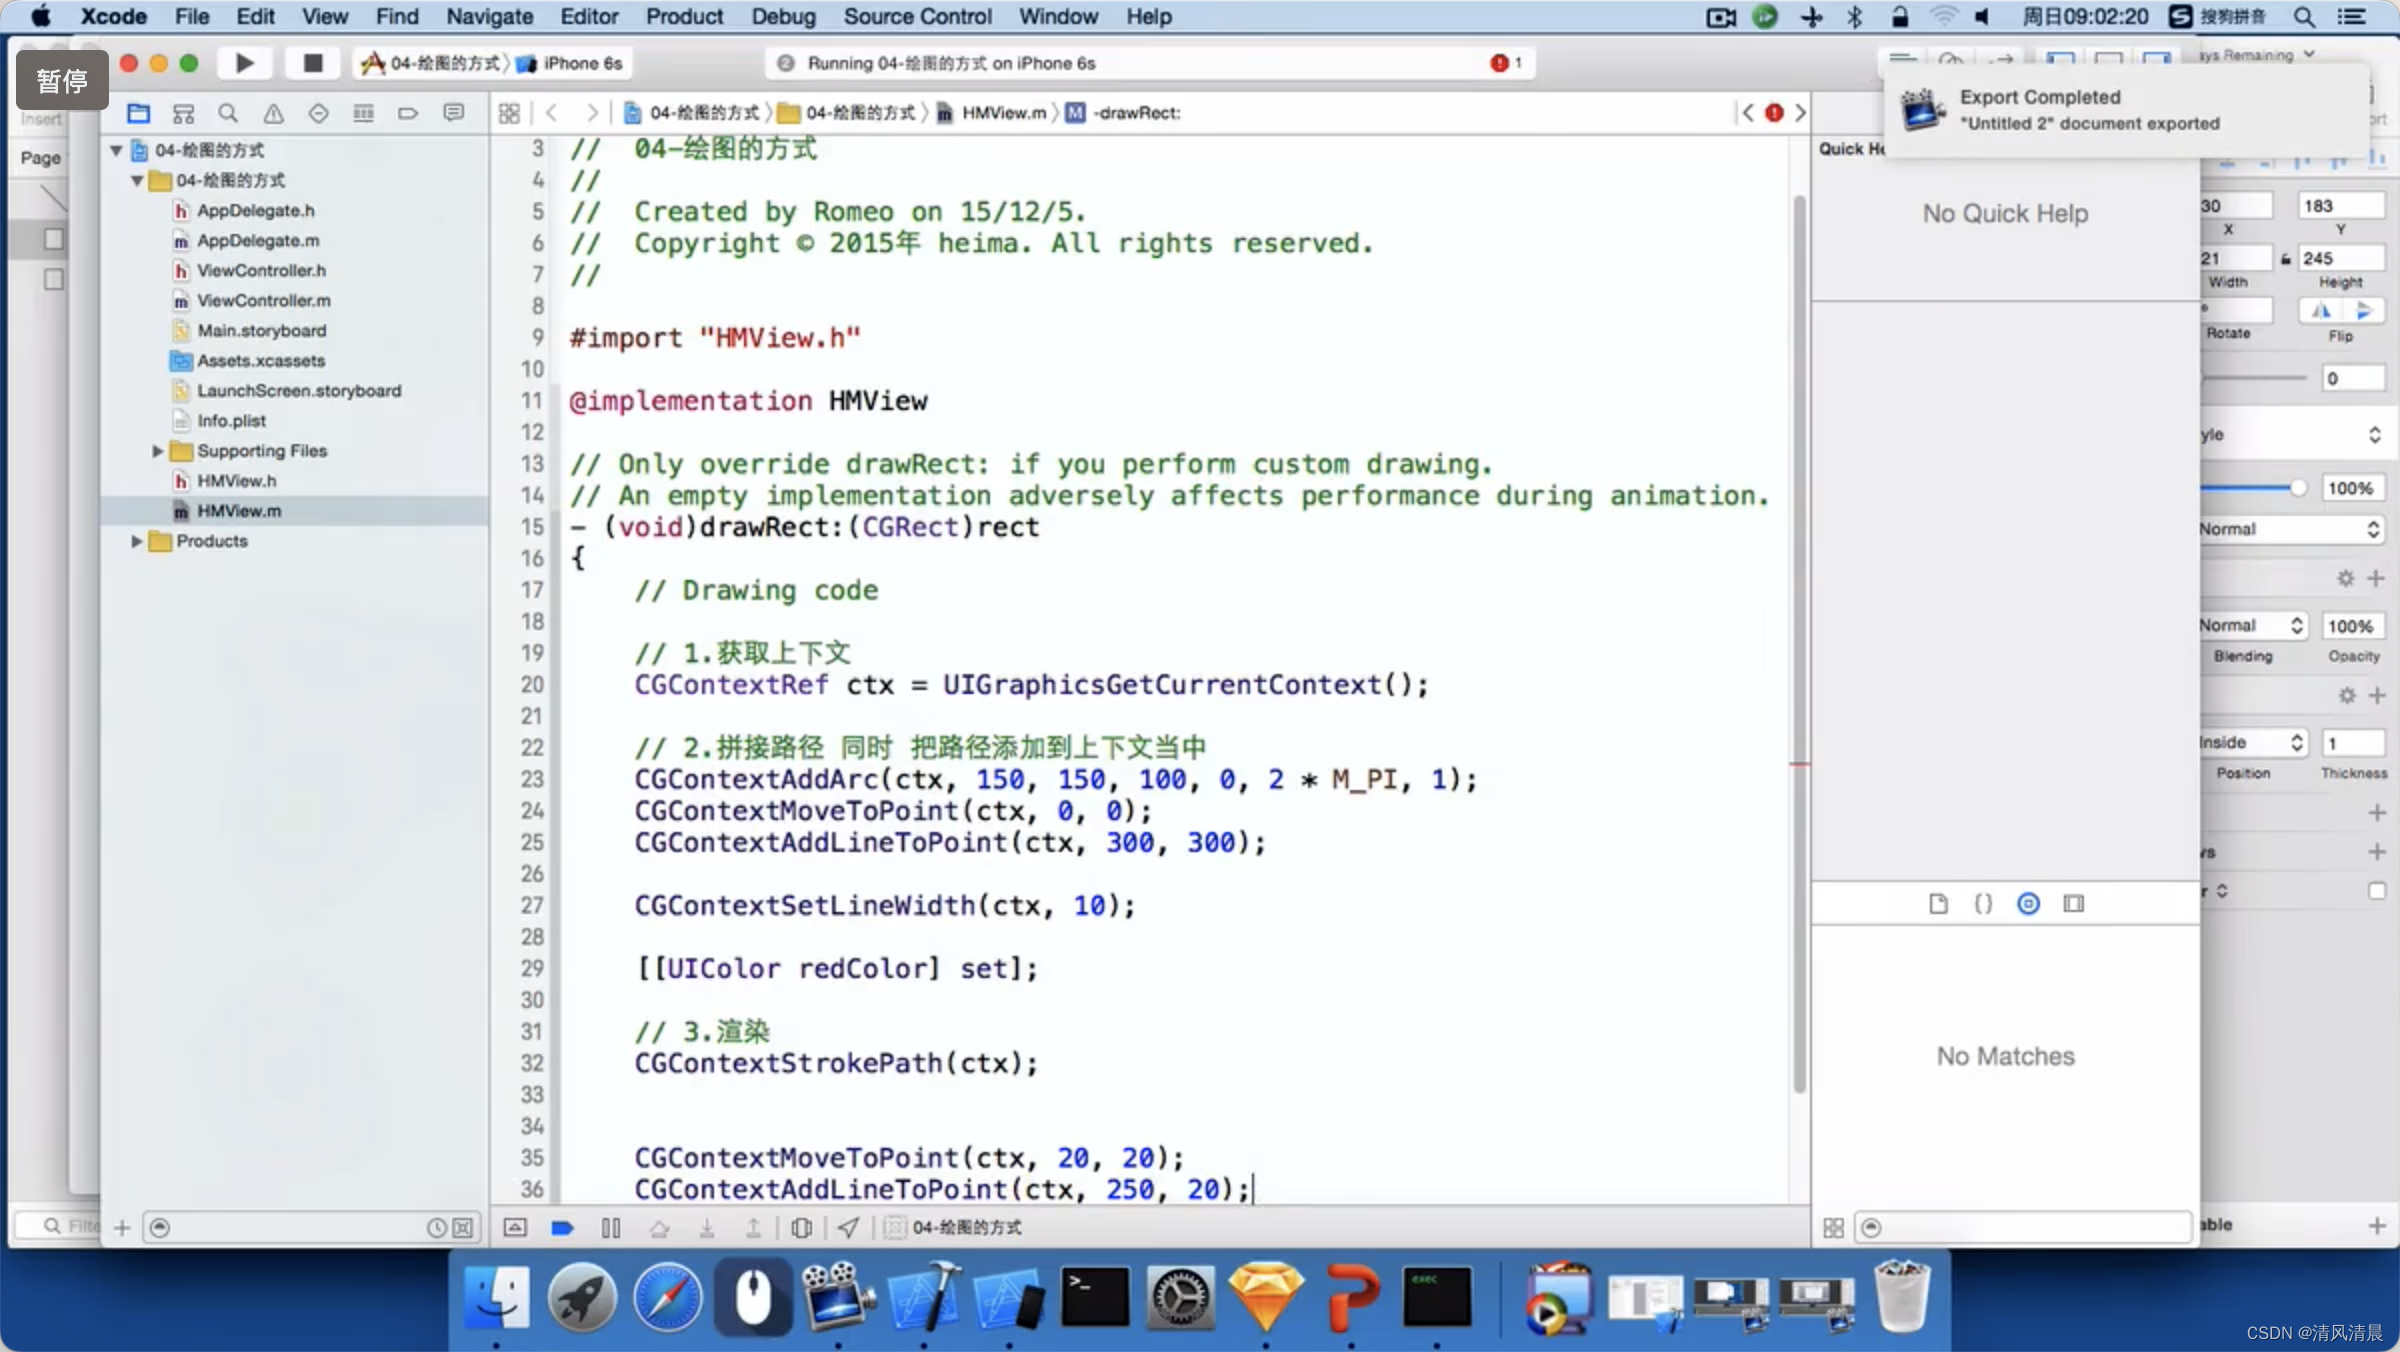Jump to next issue arrow
The image size is (2400, 1352).
coord(1800,113)
